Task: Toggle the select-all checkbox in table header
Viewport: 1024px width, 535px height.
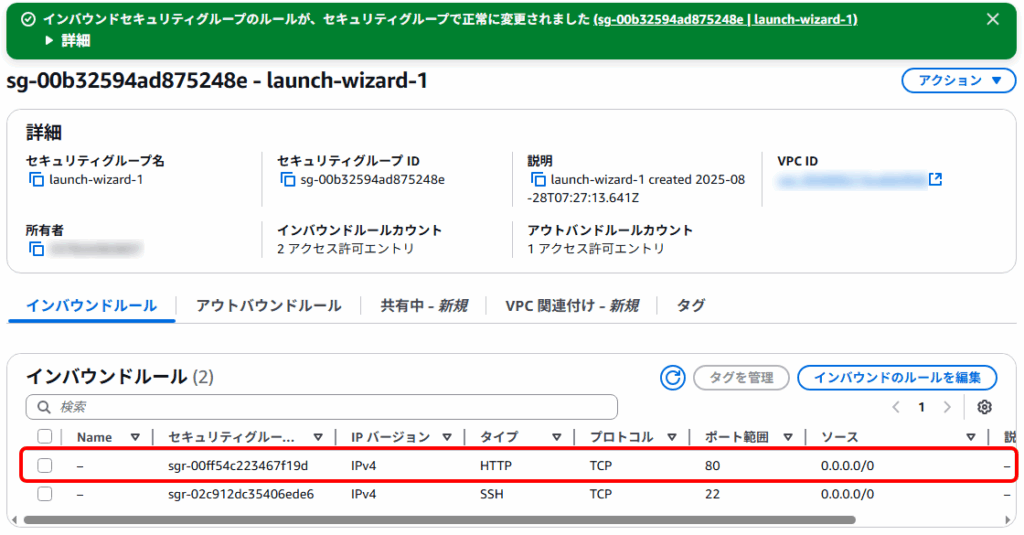Action: pyautogui.click(x=45, y=436)
